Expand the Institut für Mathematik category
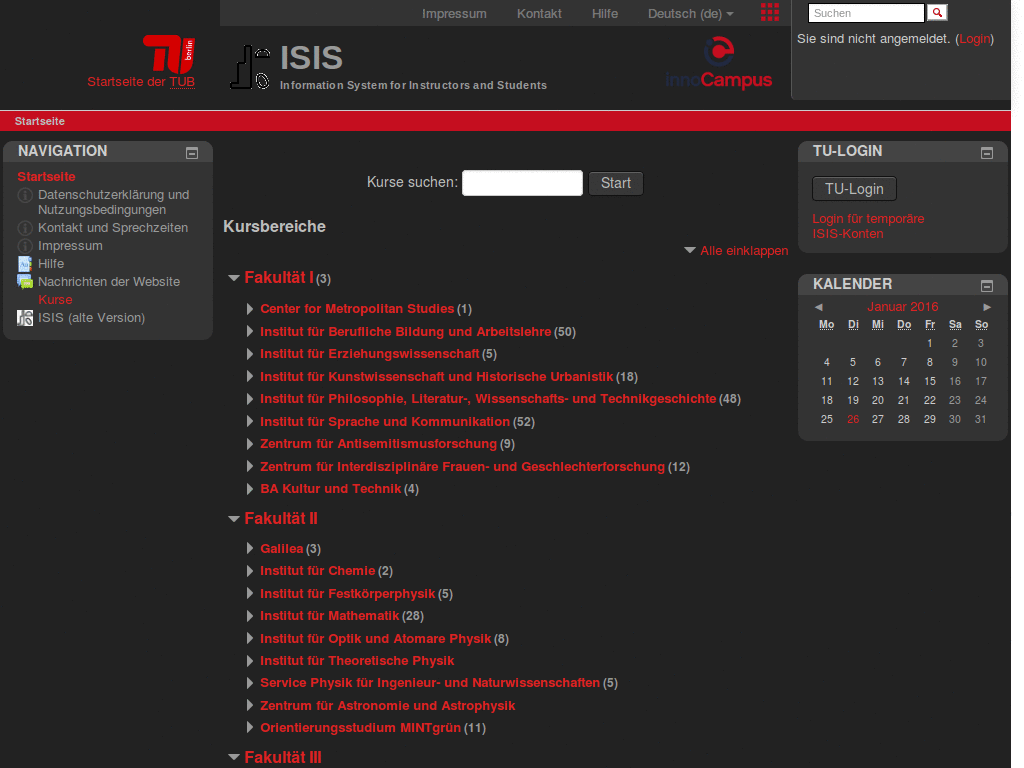Viewport: 1024px width, 768px height. pos(249,616)
